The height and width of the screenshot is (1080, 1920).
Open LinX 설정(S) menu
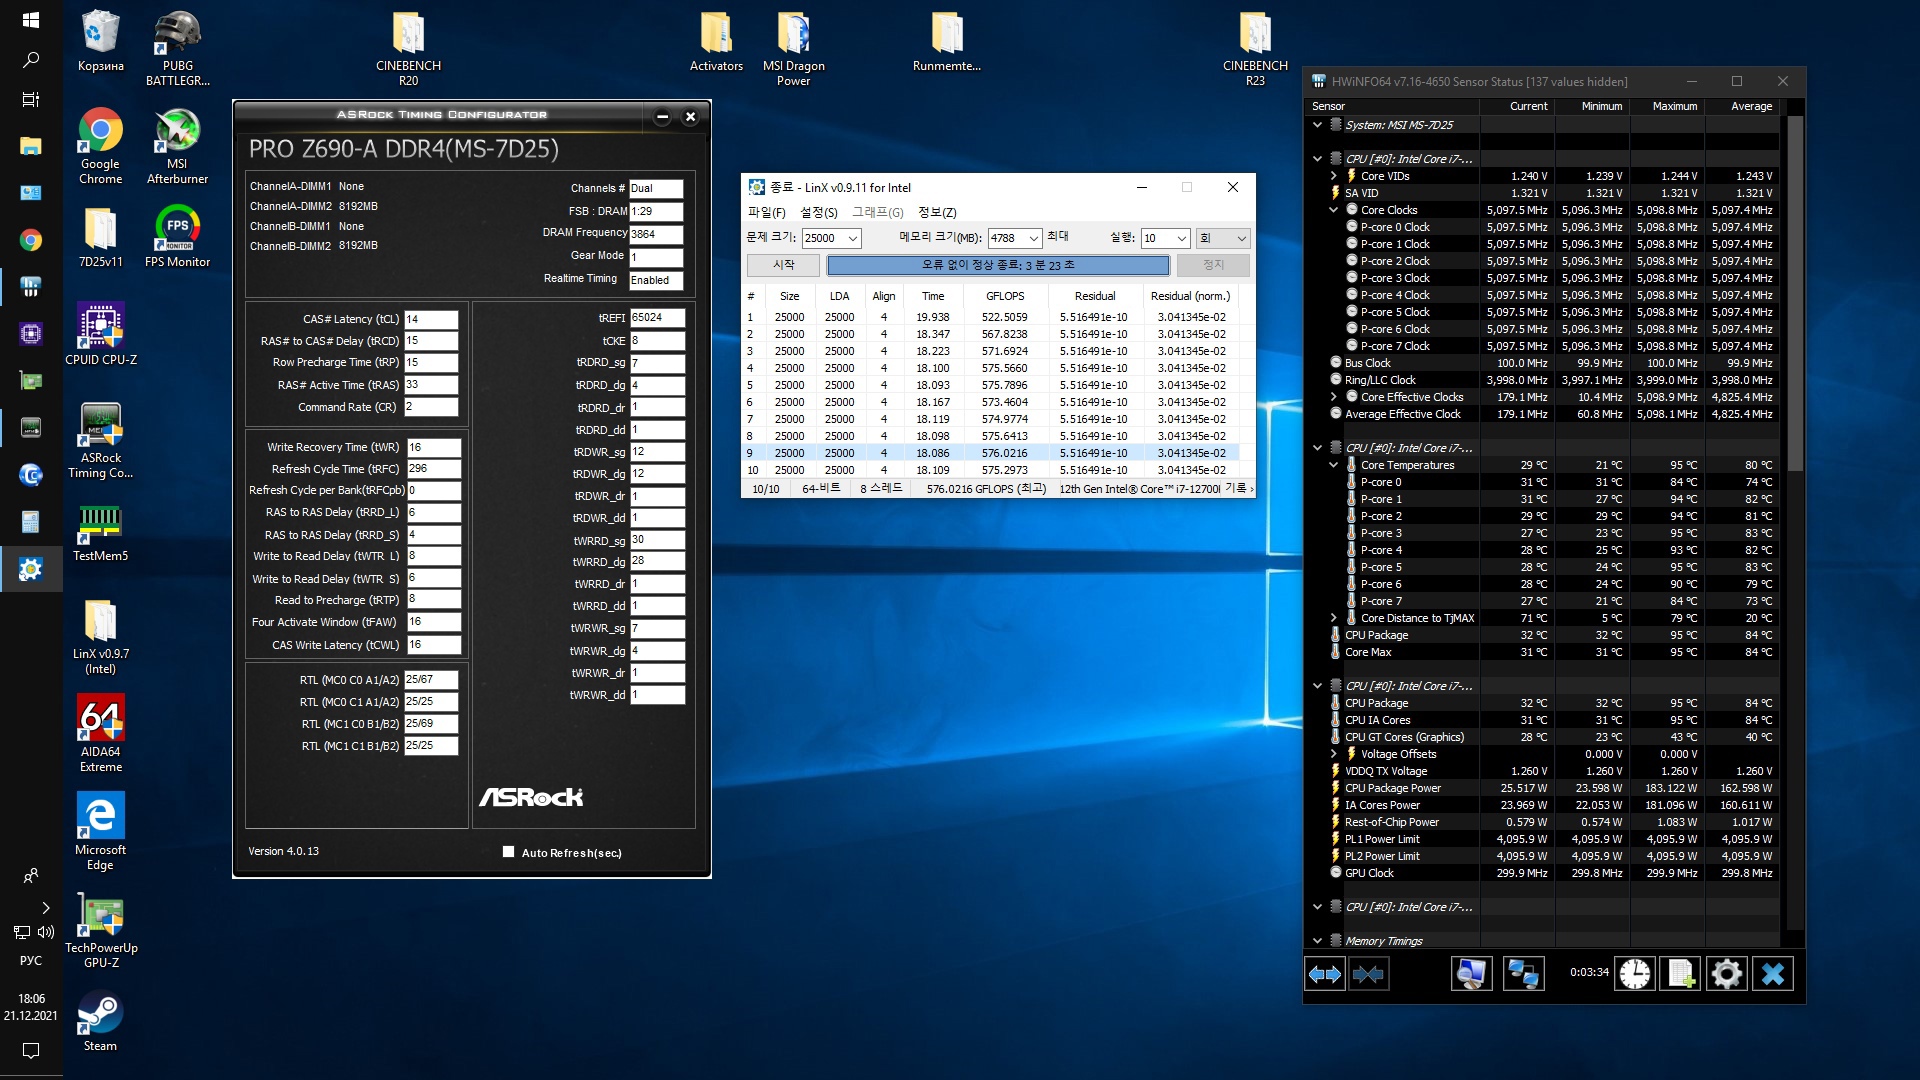click(x=818, y=212)
